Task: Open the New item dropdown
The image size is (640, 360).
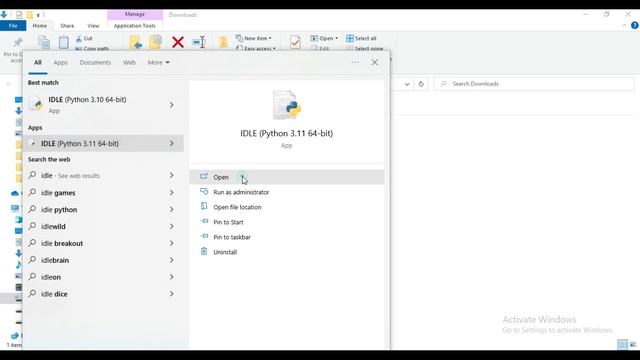Action: tap(254, 38)
